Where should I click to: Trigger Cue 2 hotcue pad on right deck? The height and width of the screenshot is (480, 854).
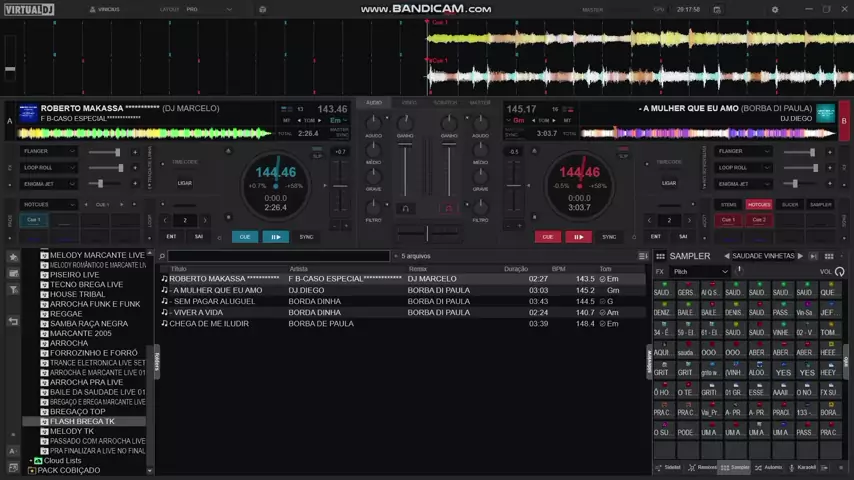coord(759,220)
